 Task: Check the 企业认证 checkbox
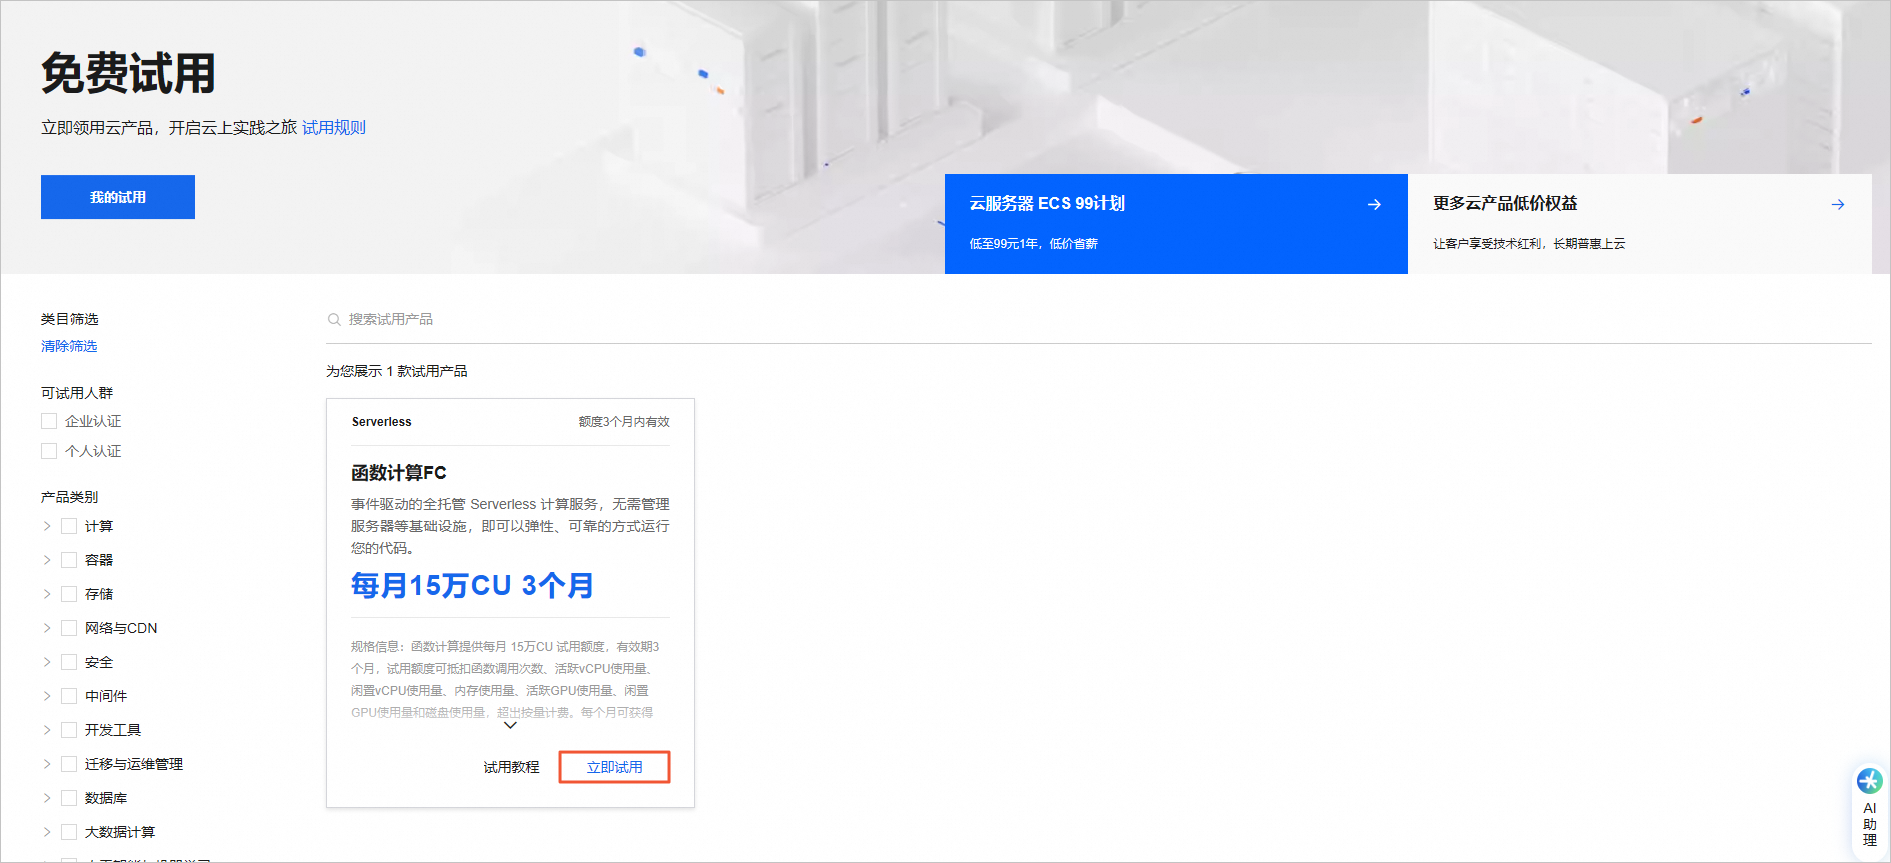pos(49,421)
